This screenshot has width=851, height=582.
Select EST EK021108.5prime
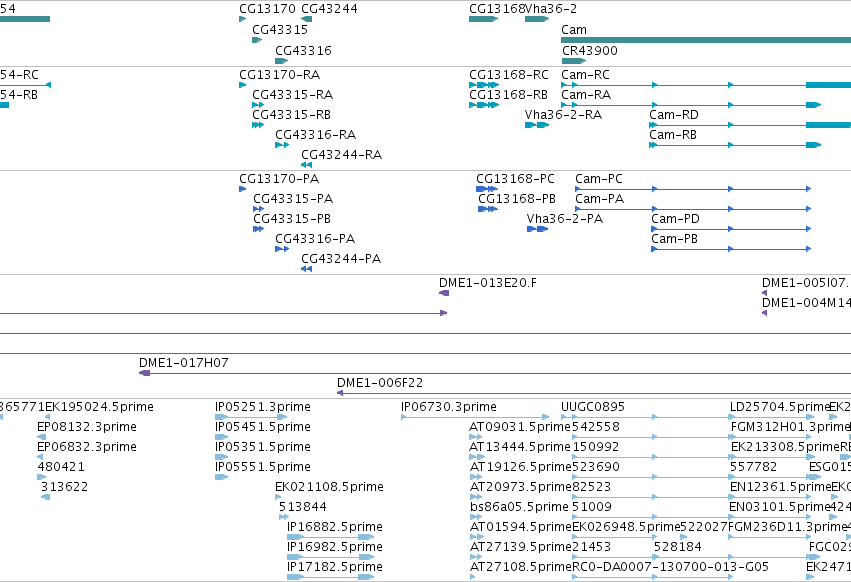point(329,487)
